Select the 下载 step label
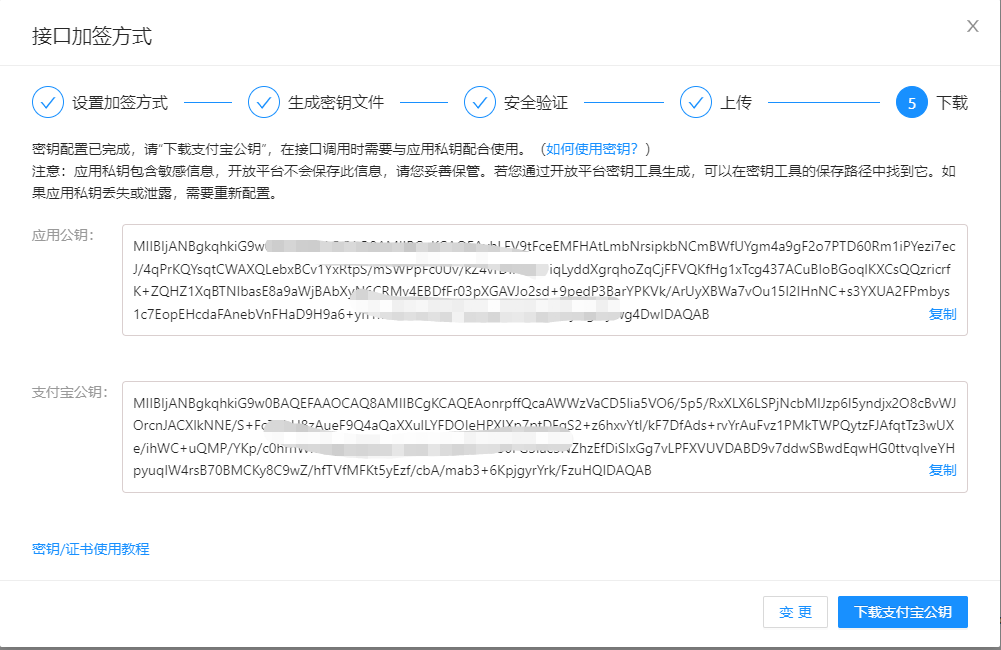Viewport: 1001px width, 650px height. click(952, 102)
